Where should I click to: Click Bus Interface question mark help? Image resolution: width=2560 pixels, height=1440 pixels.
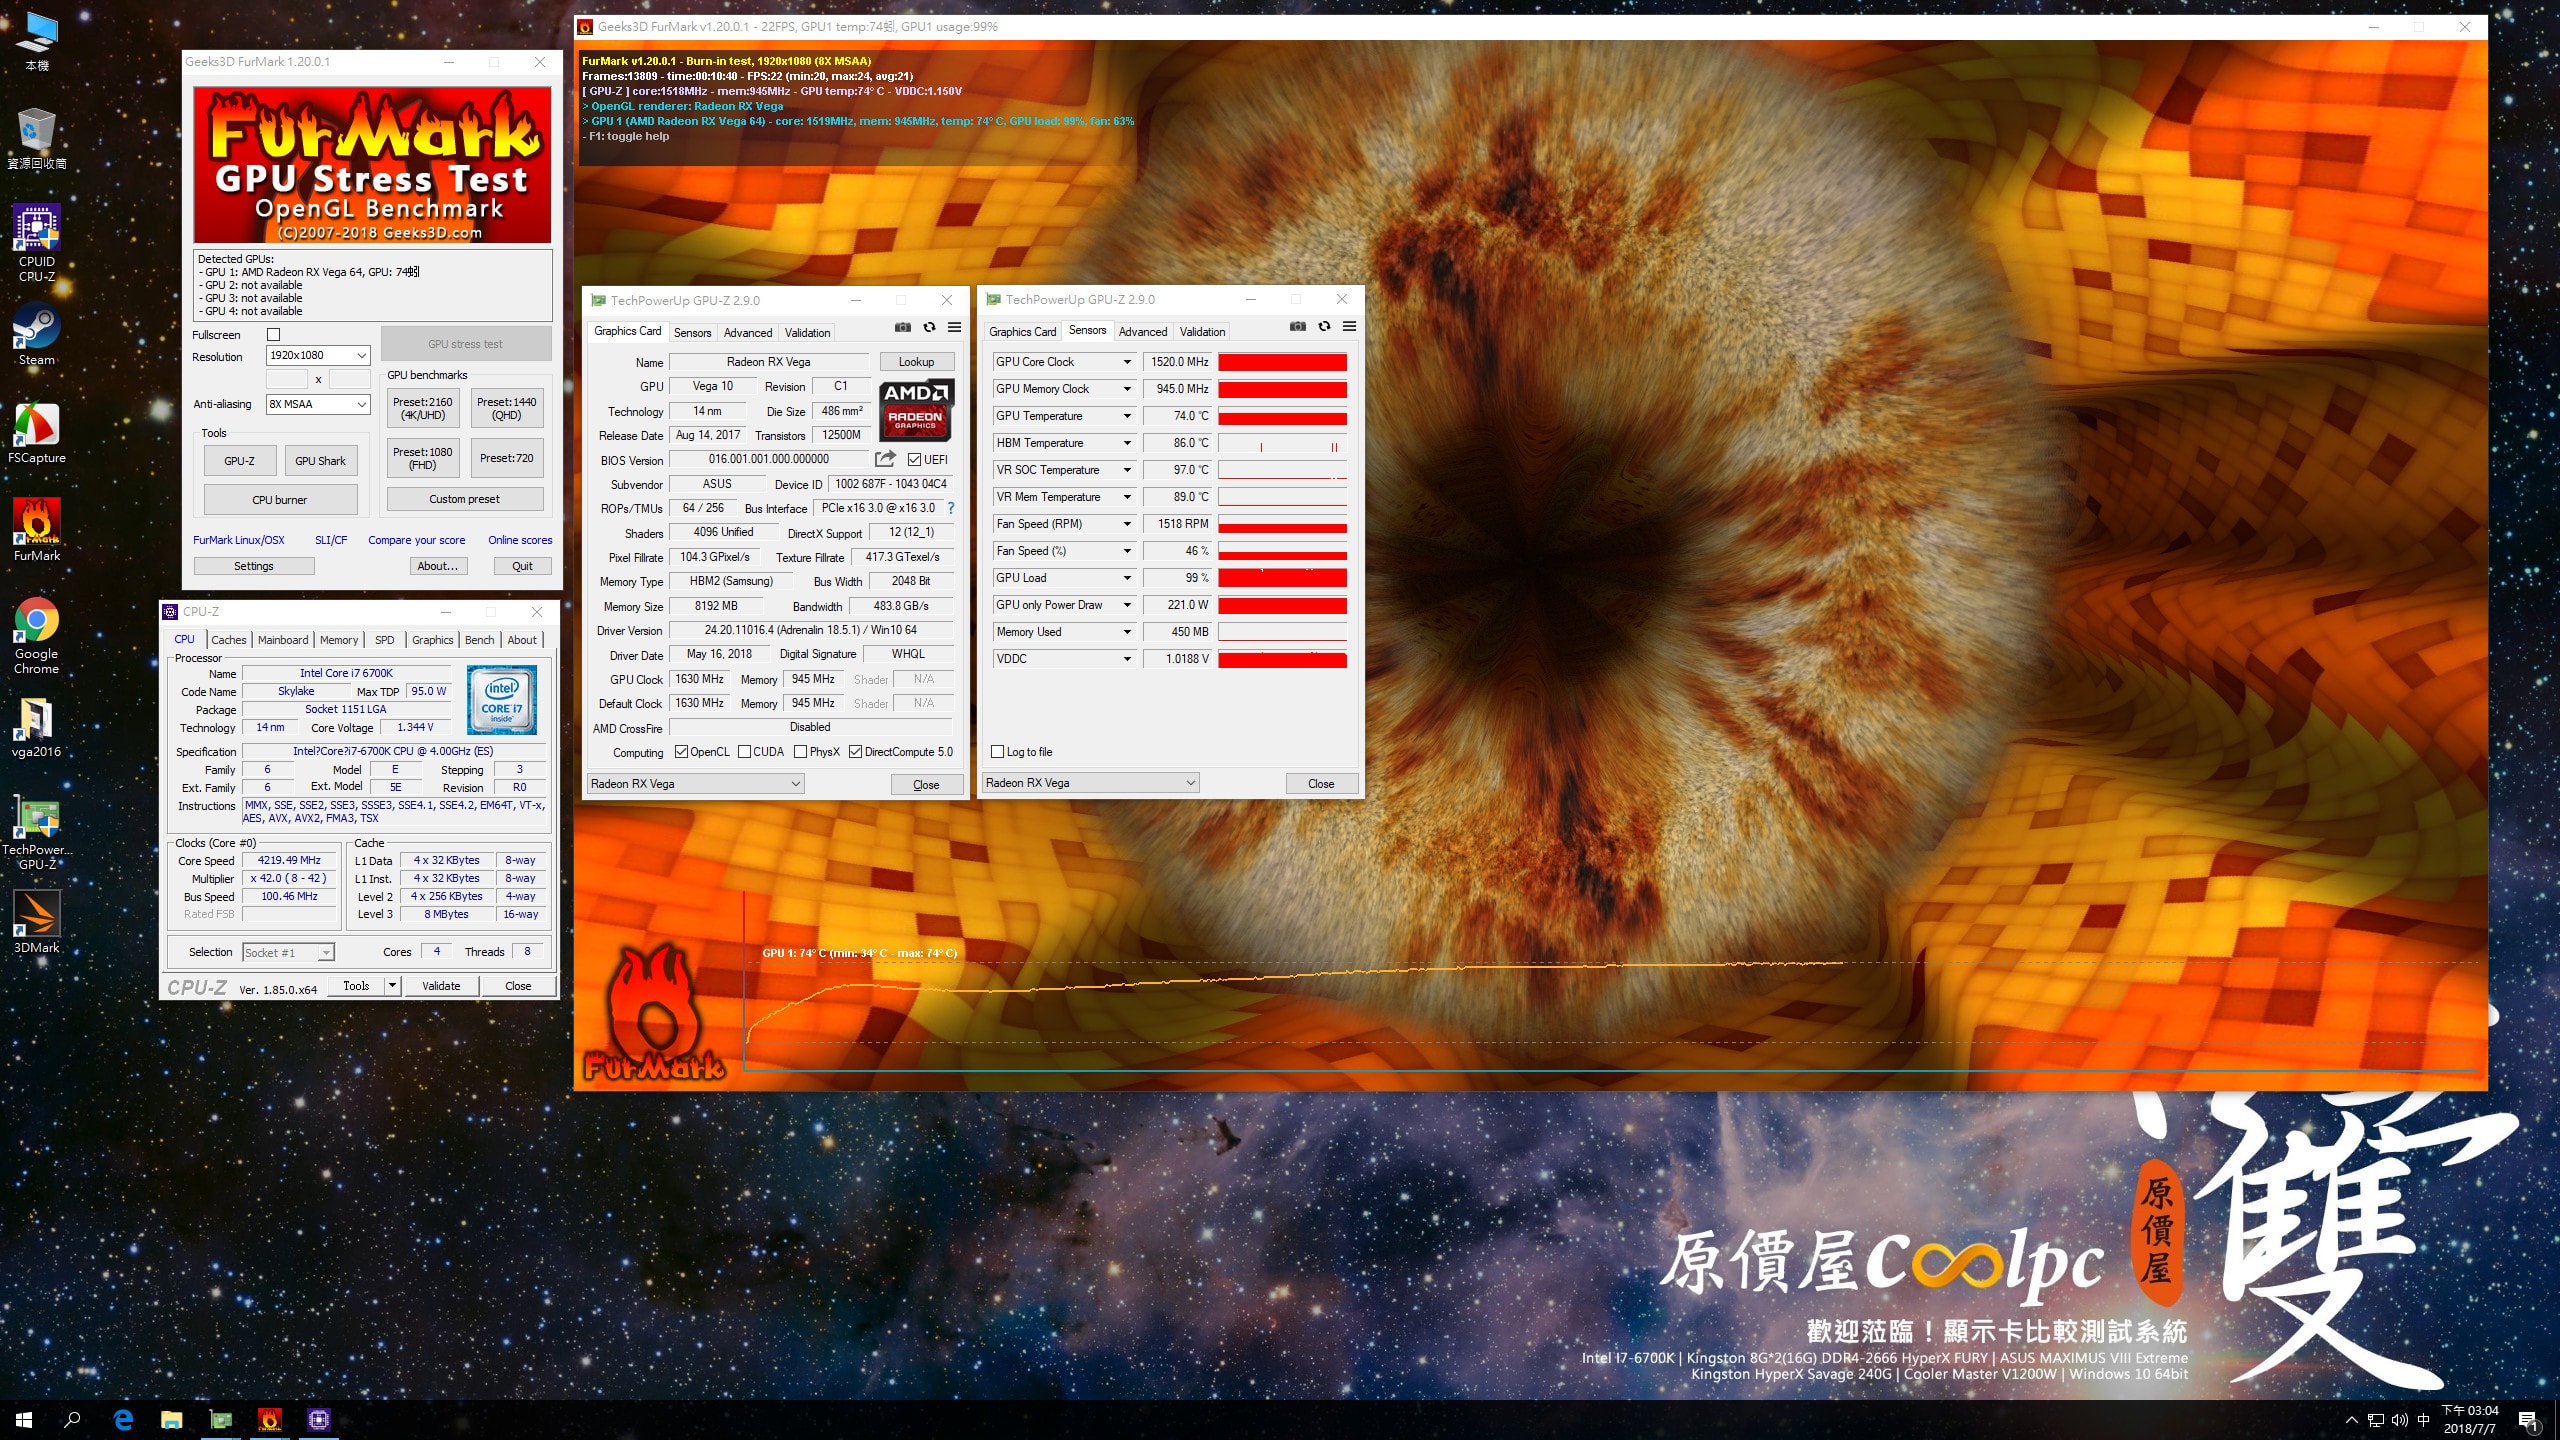coord(951,508)
